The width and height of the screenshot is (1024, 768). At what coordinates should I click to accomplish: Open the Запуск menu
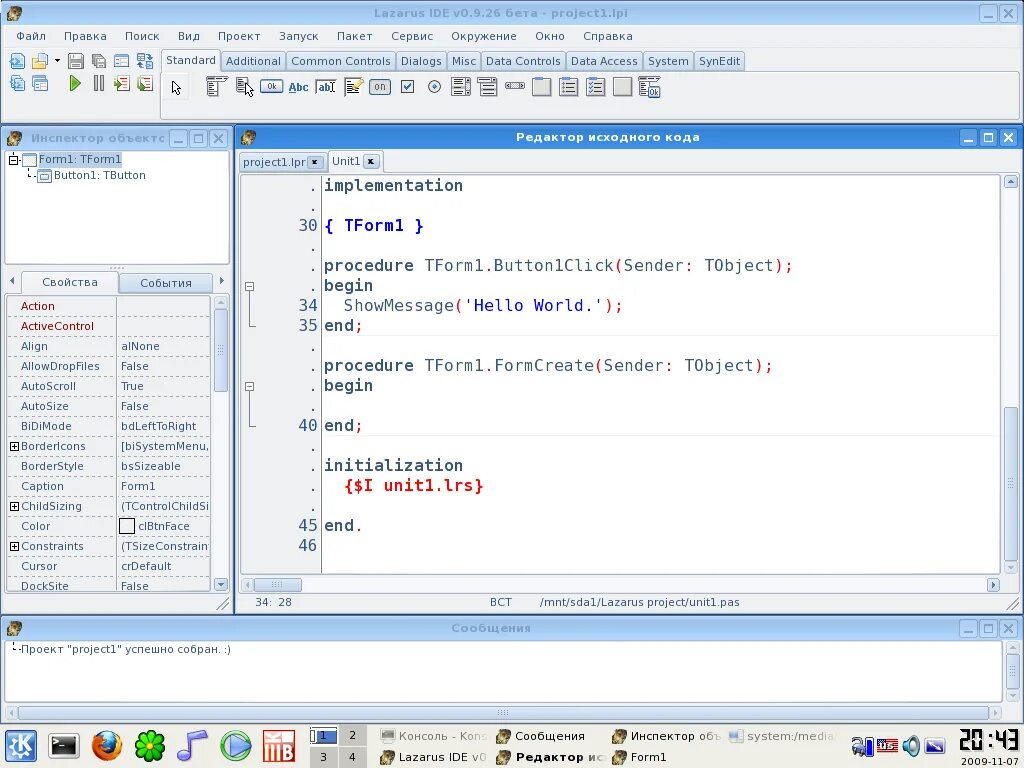(x=298, y=36)
